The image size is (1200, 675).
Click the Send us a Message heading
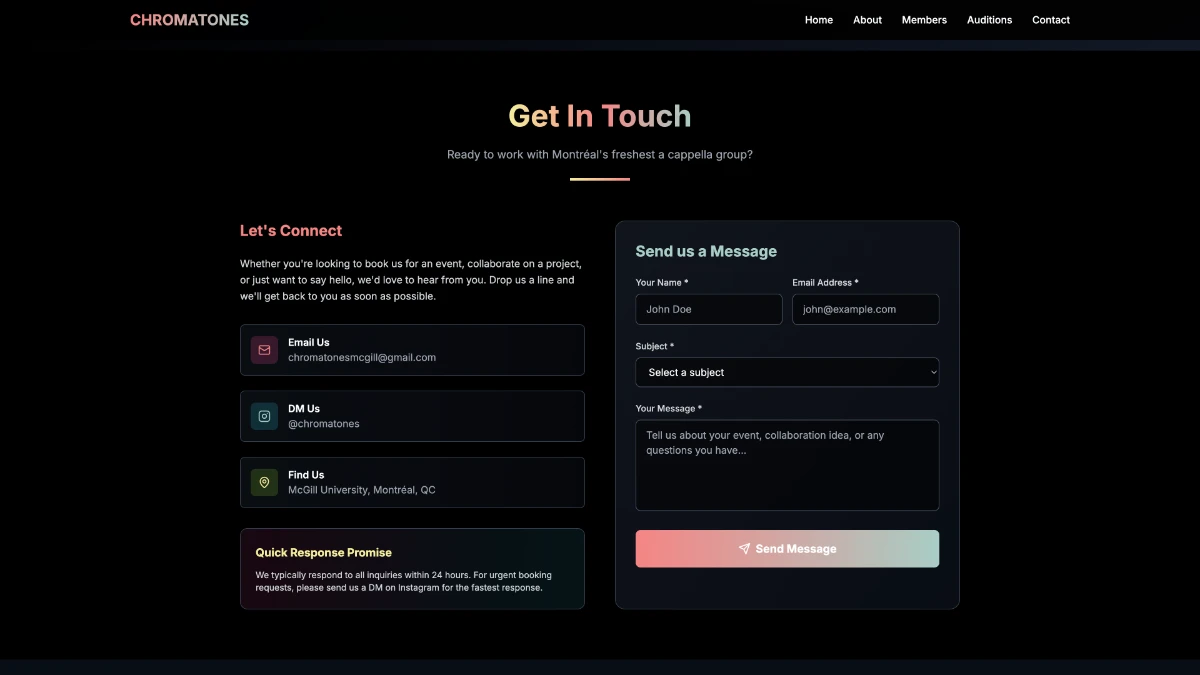click(x=706, y=251)
